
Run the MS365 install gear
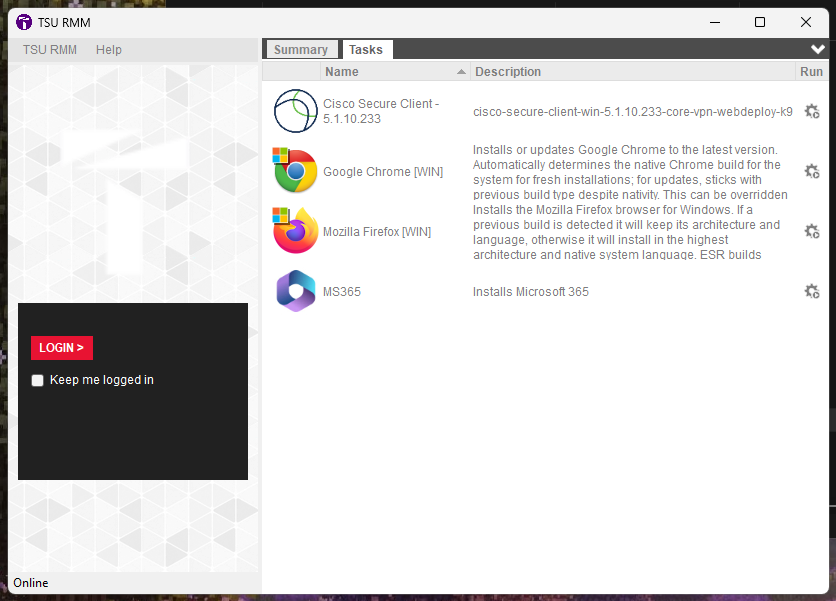[x=811, y=291]
